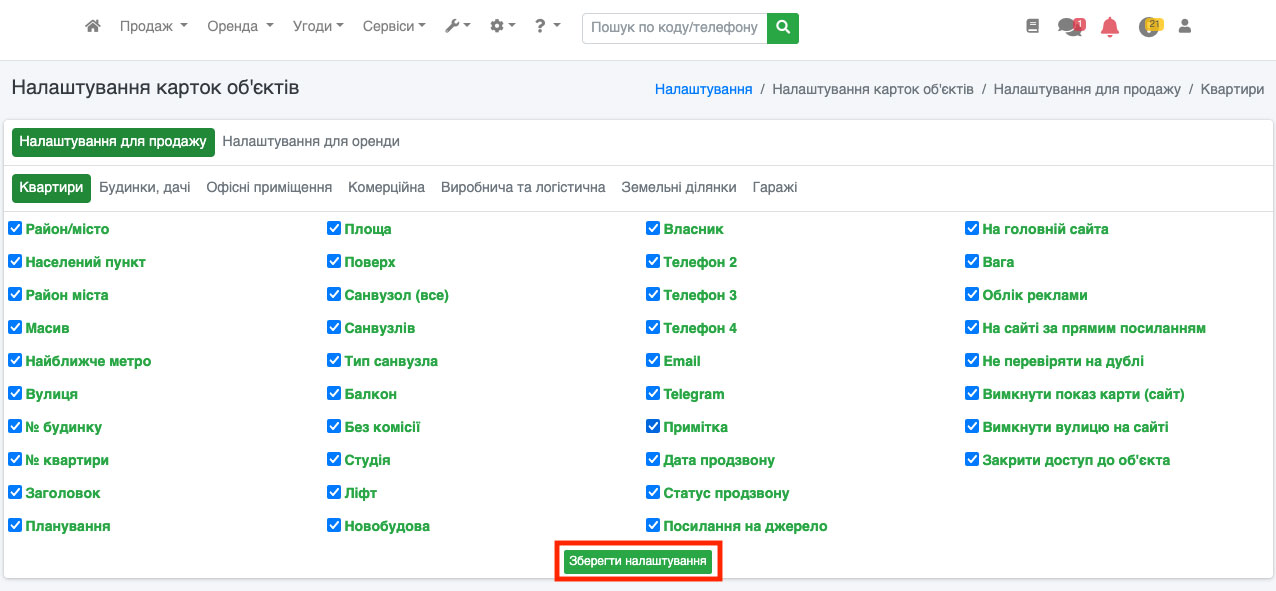Disable the Telegram field checkbox
This screenshot has width=1276, height=591.
coord(654,394)
